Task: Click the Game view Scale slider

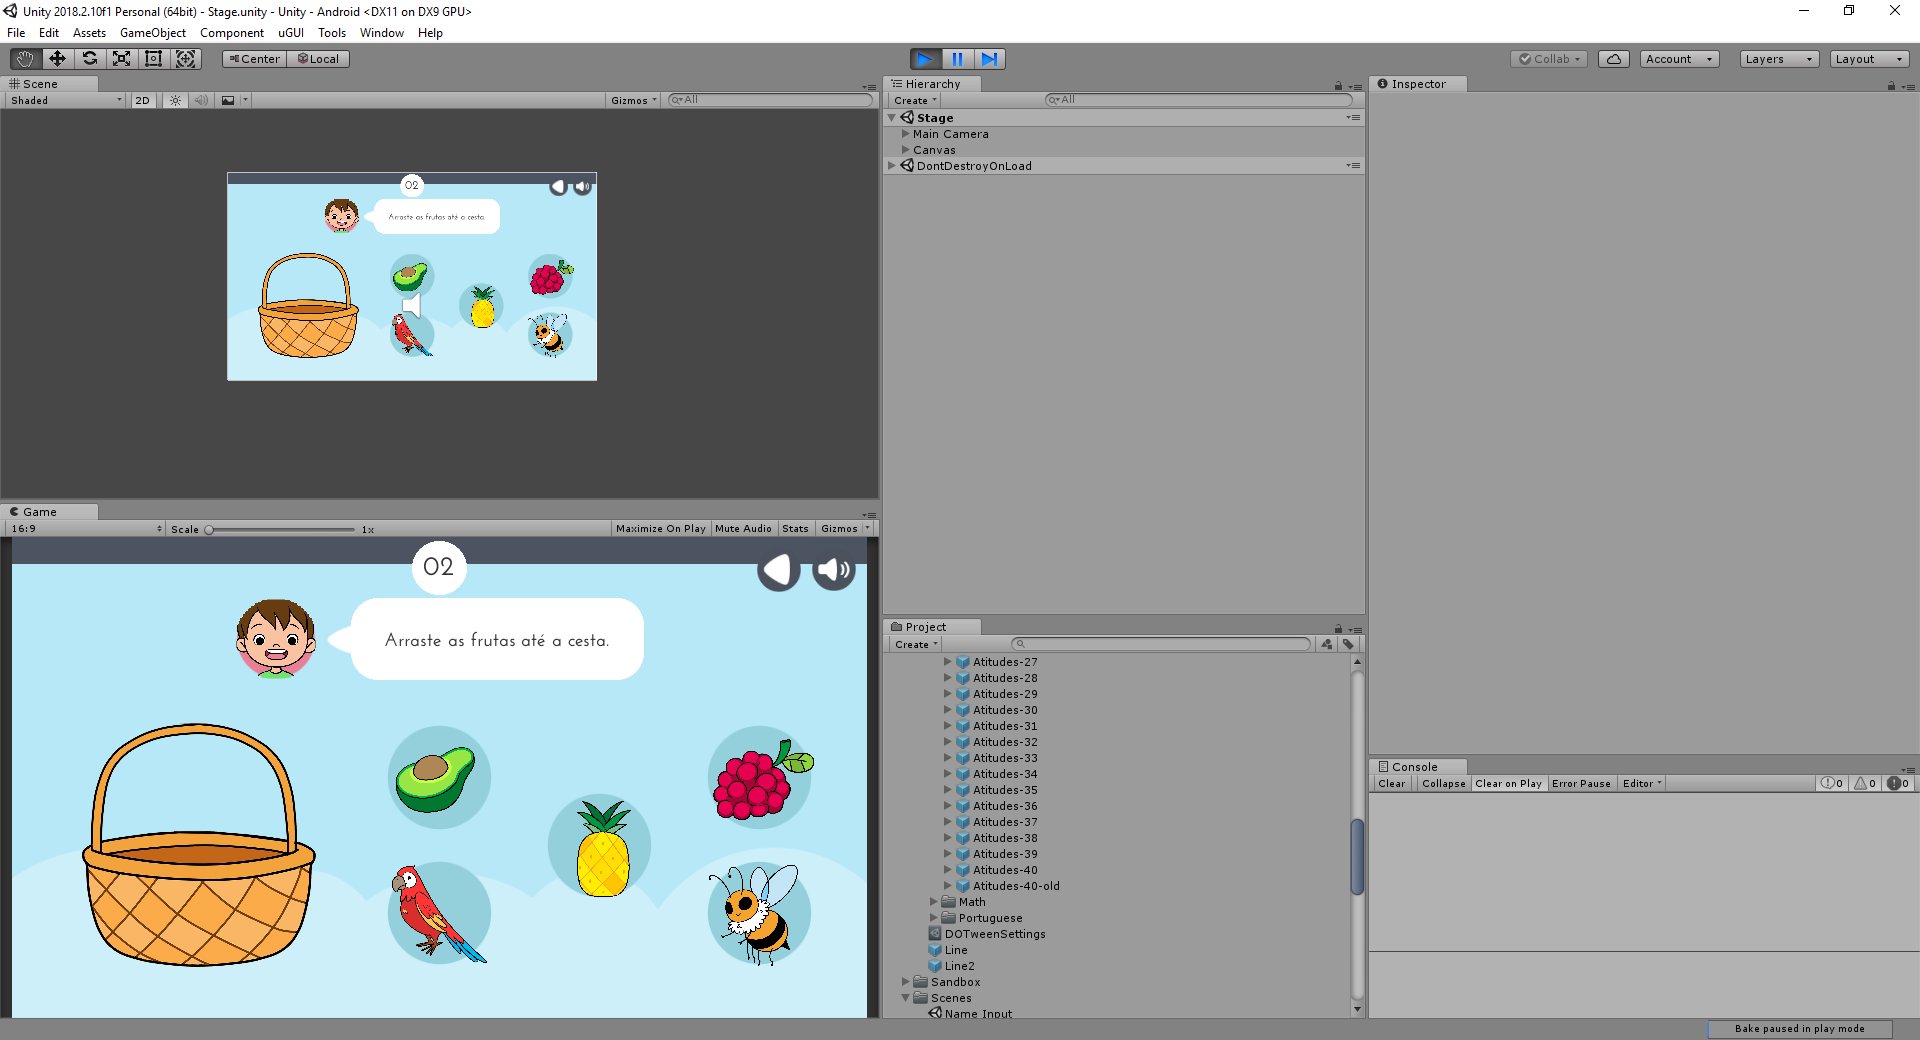Action: (x=281, y=530)
